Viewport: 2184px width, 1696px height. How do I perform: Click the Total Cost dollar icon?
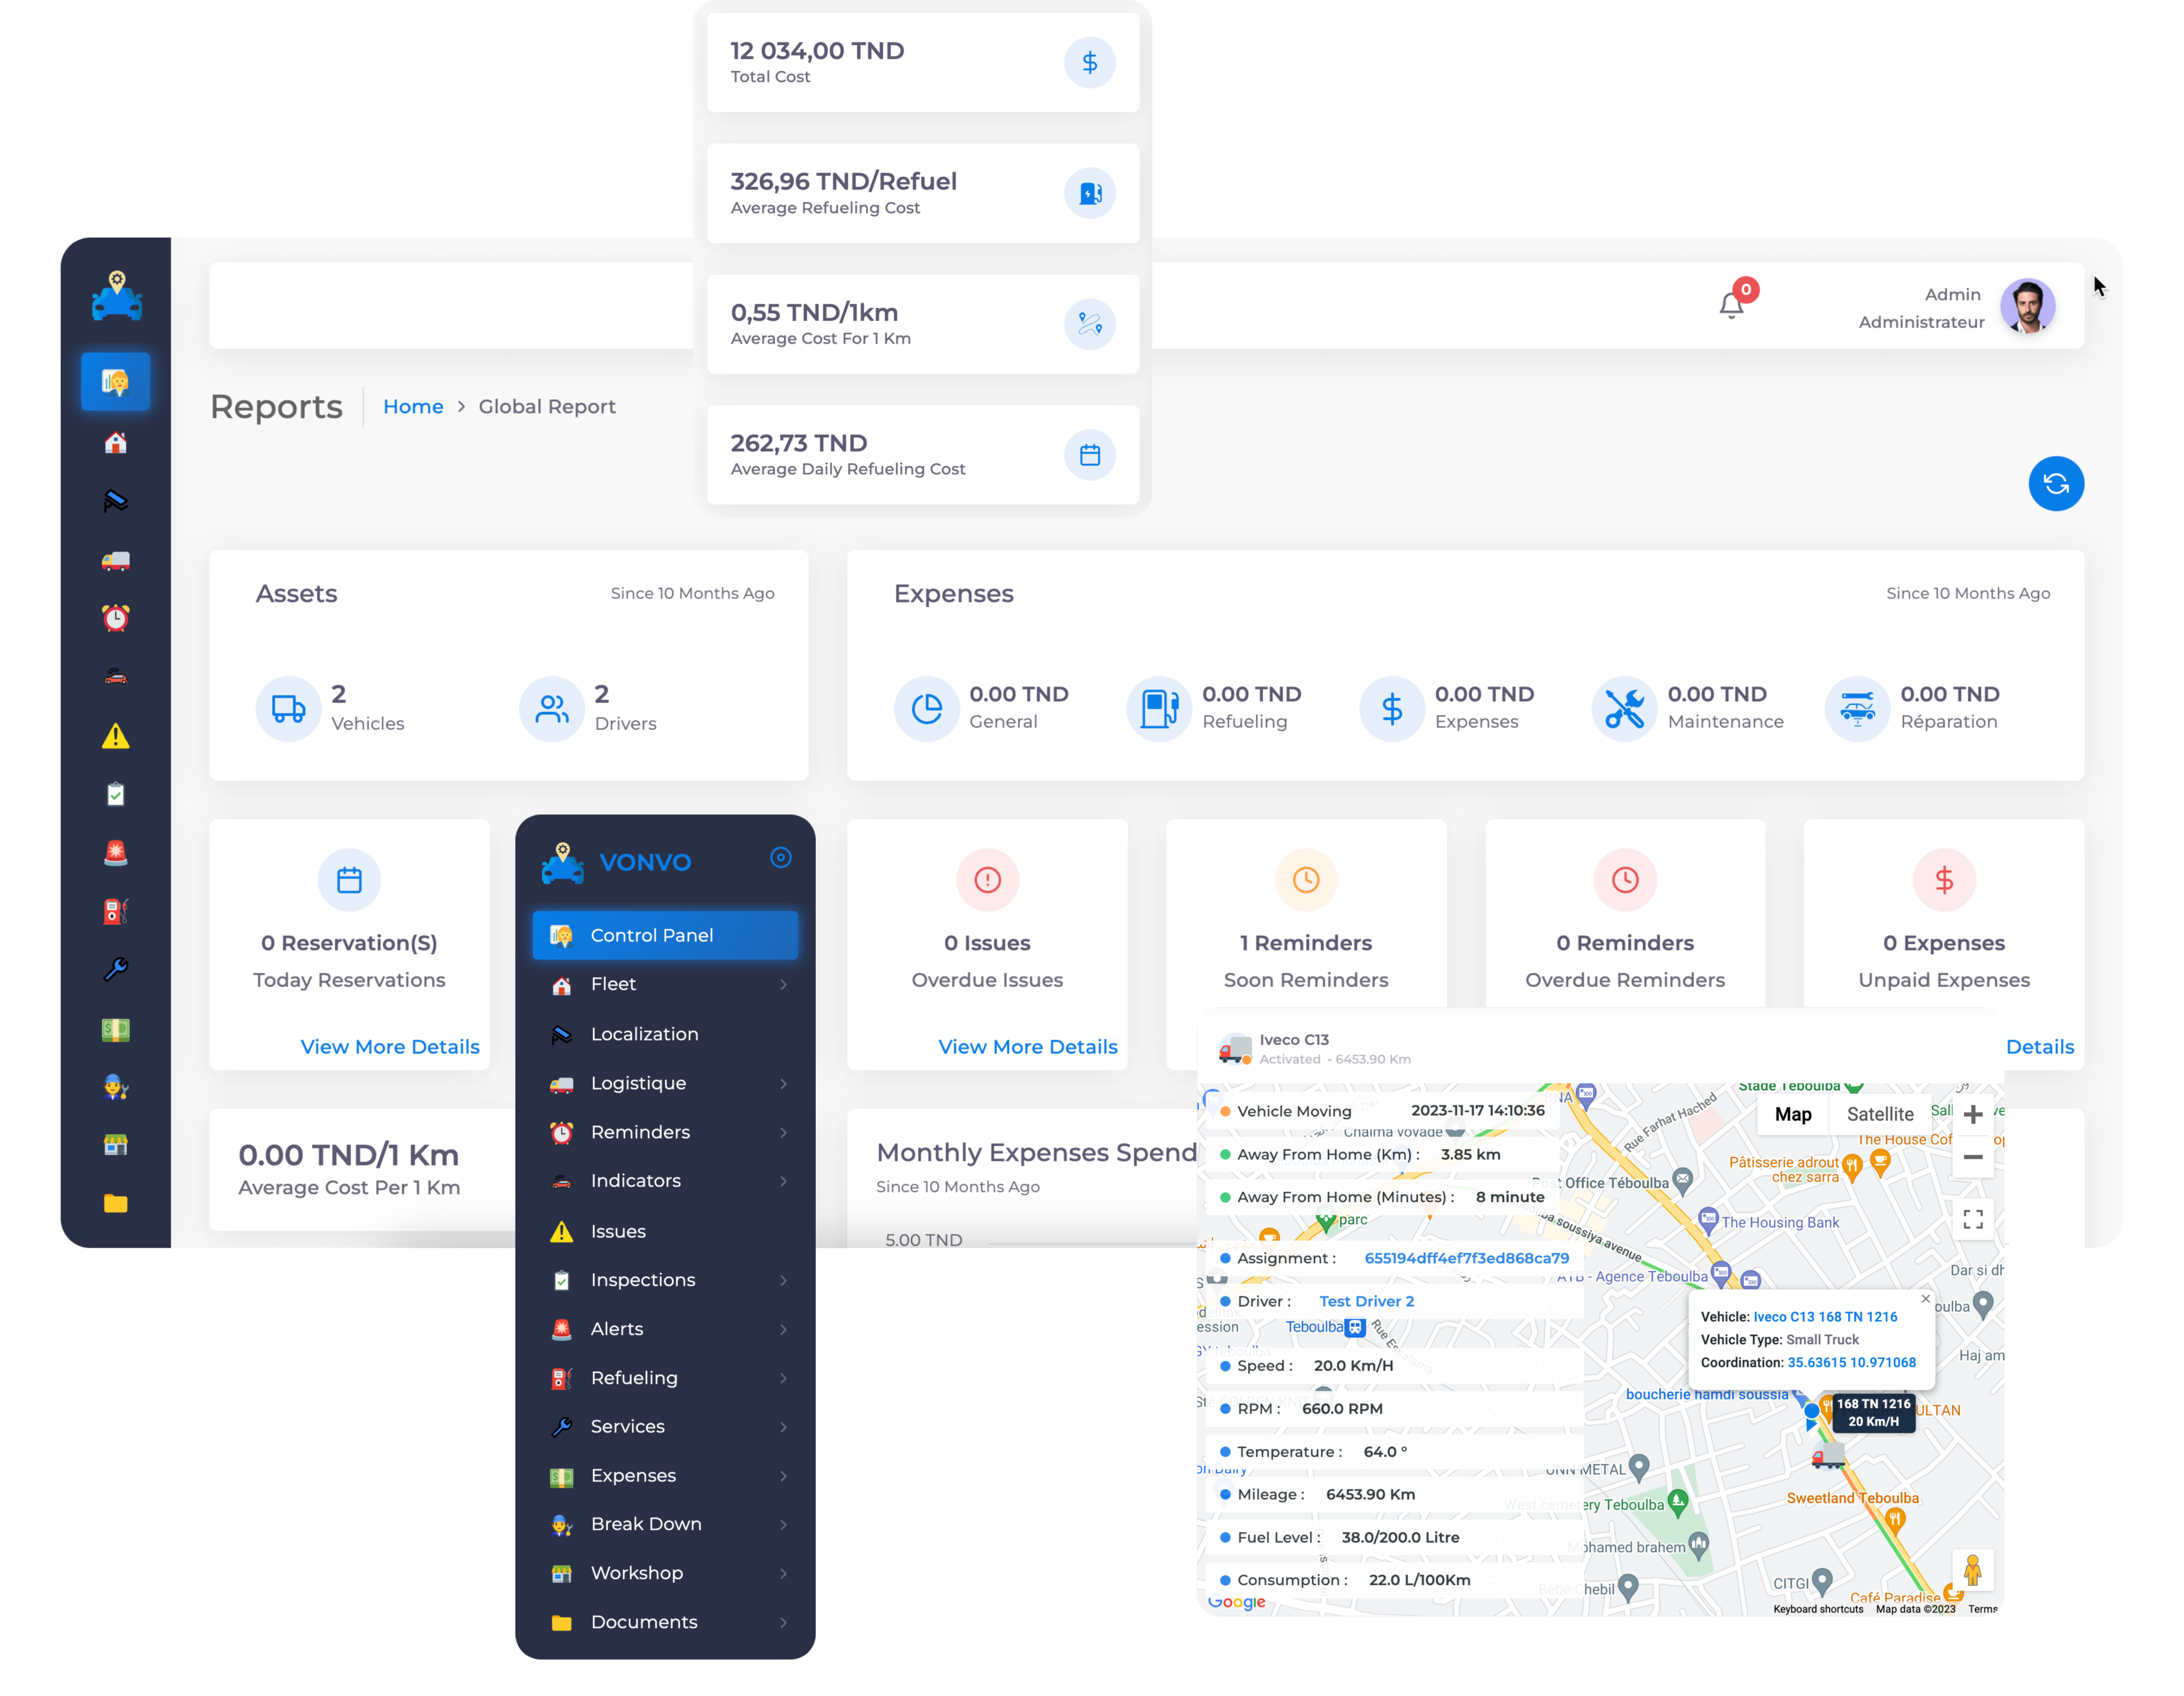(1089, 63)
